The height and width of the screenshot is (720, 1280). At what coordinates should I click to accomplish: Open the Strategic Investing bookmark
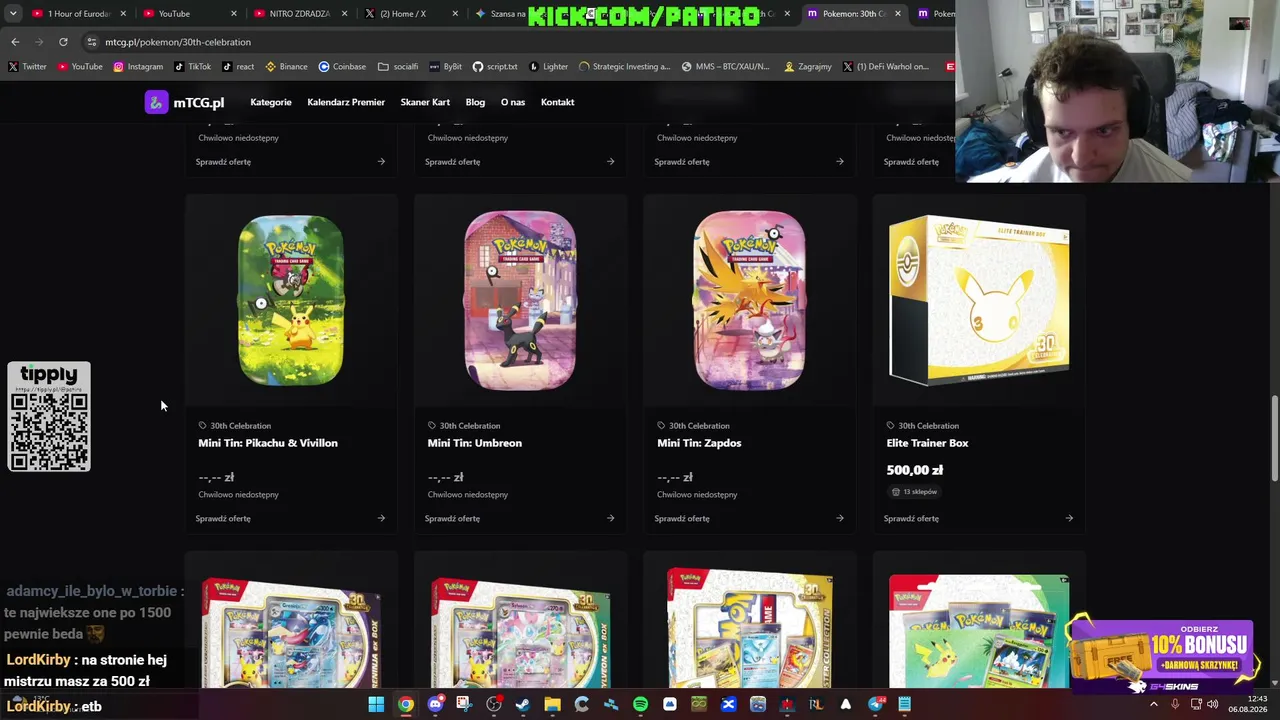625,67
